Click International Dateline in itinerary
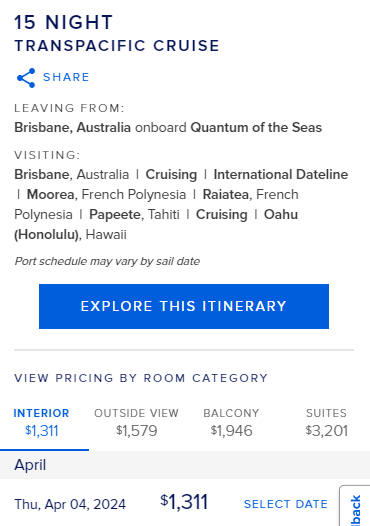 (x=281, y=174)
